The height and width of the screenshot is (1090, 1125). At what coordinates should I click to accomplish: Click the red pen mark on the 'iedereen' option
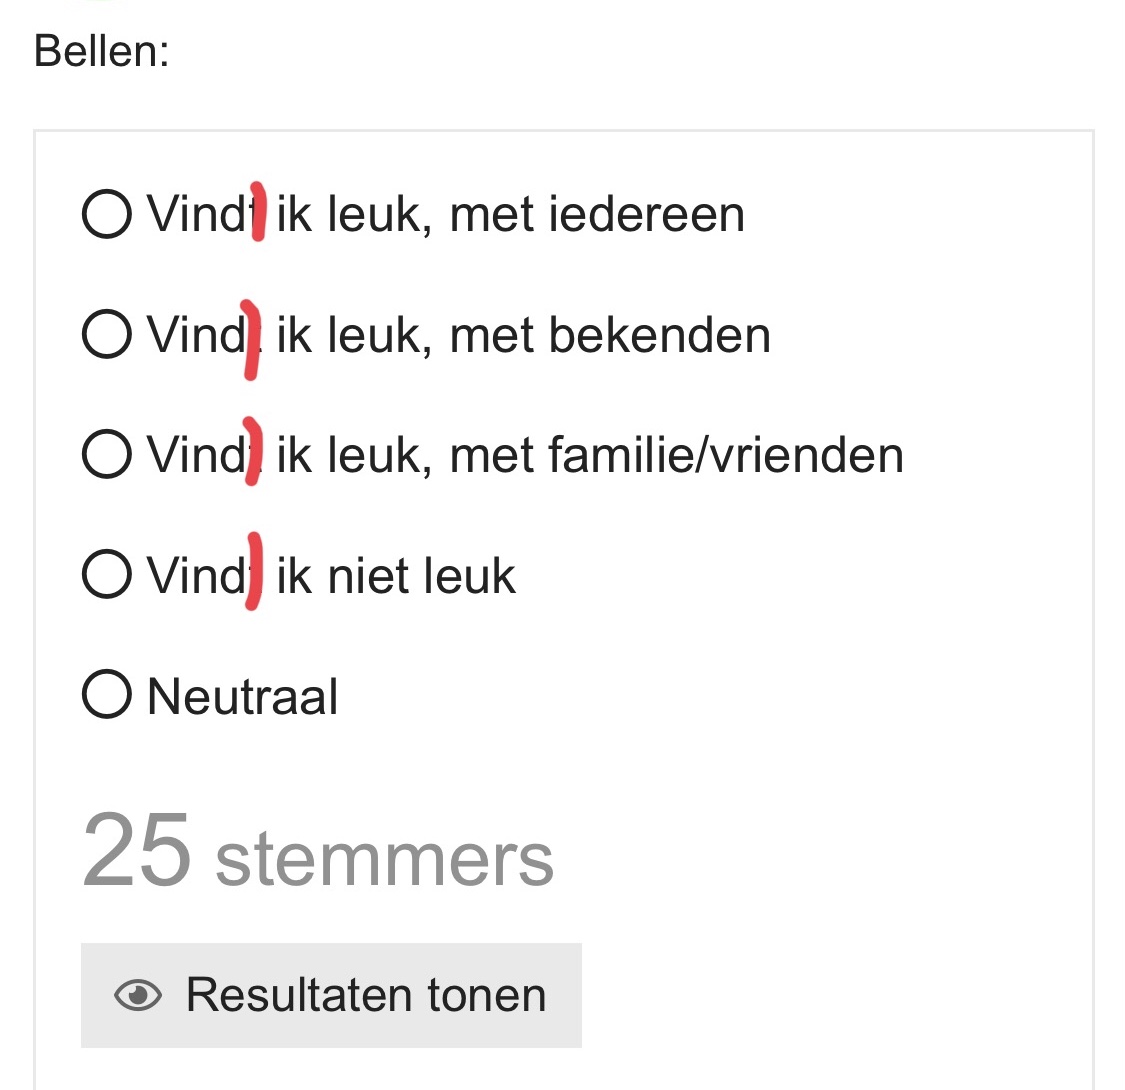(x=258, y=212)
